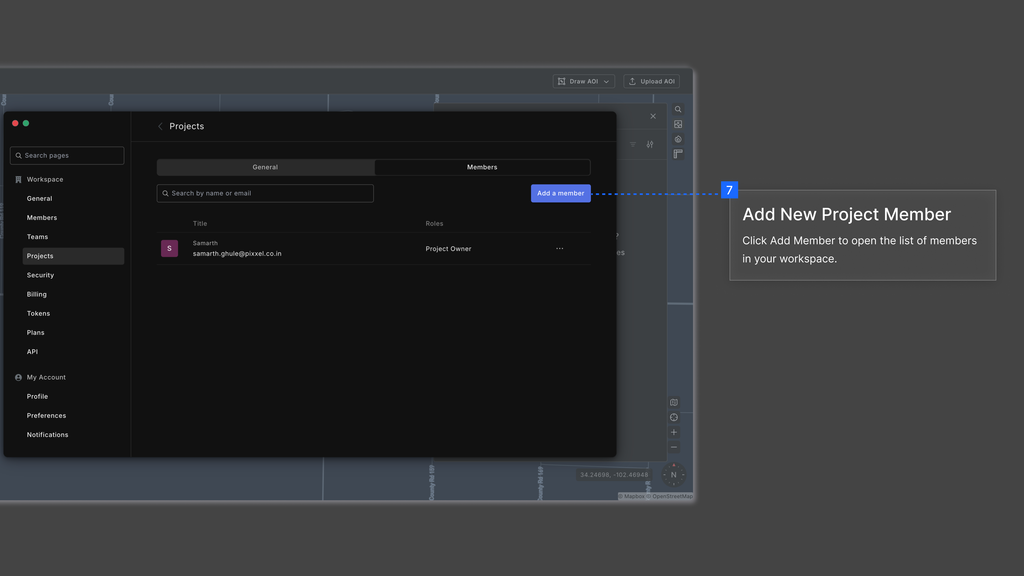Click the Search pages field
The image size is (1024, 576).
67,155
